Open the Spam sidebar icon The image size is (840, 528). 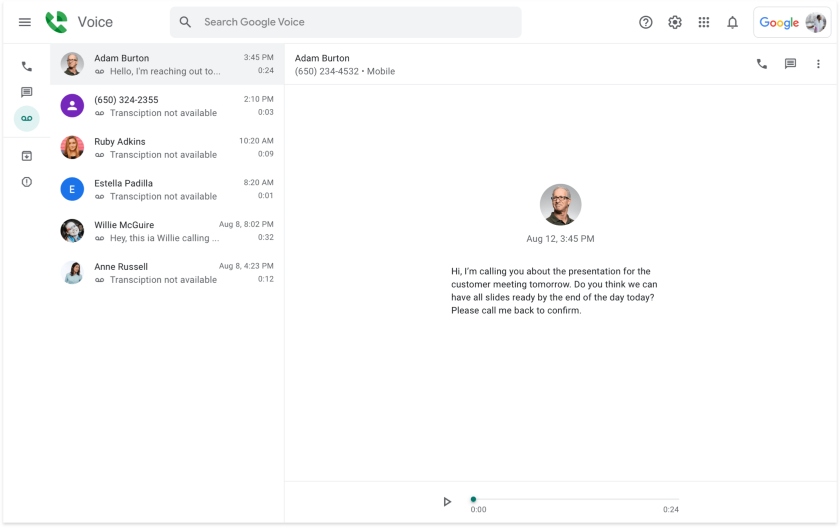click(x=26, y=182)
